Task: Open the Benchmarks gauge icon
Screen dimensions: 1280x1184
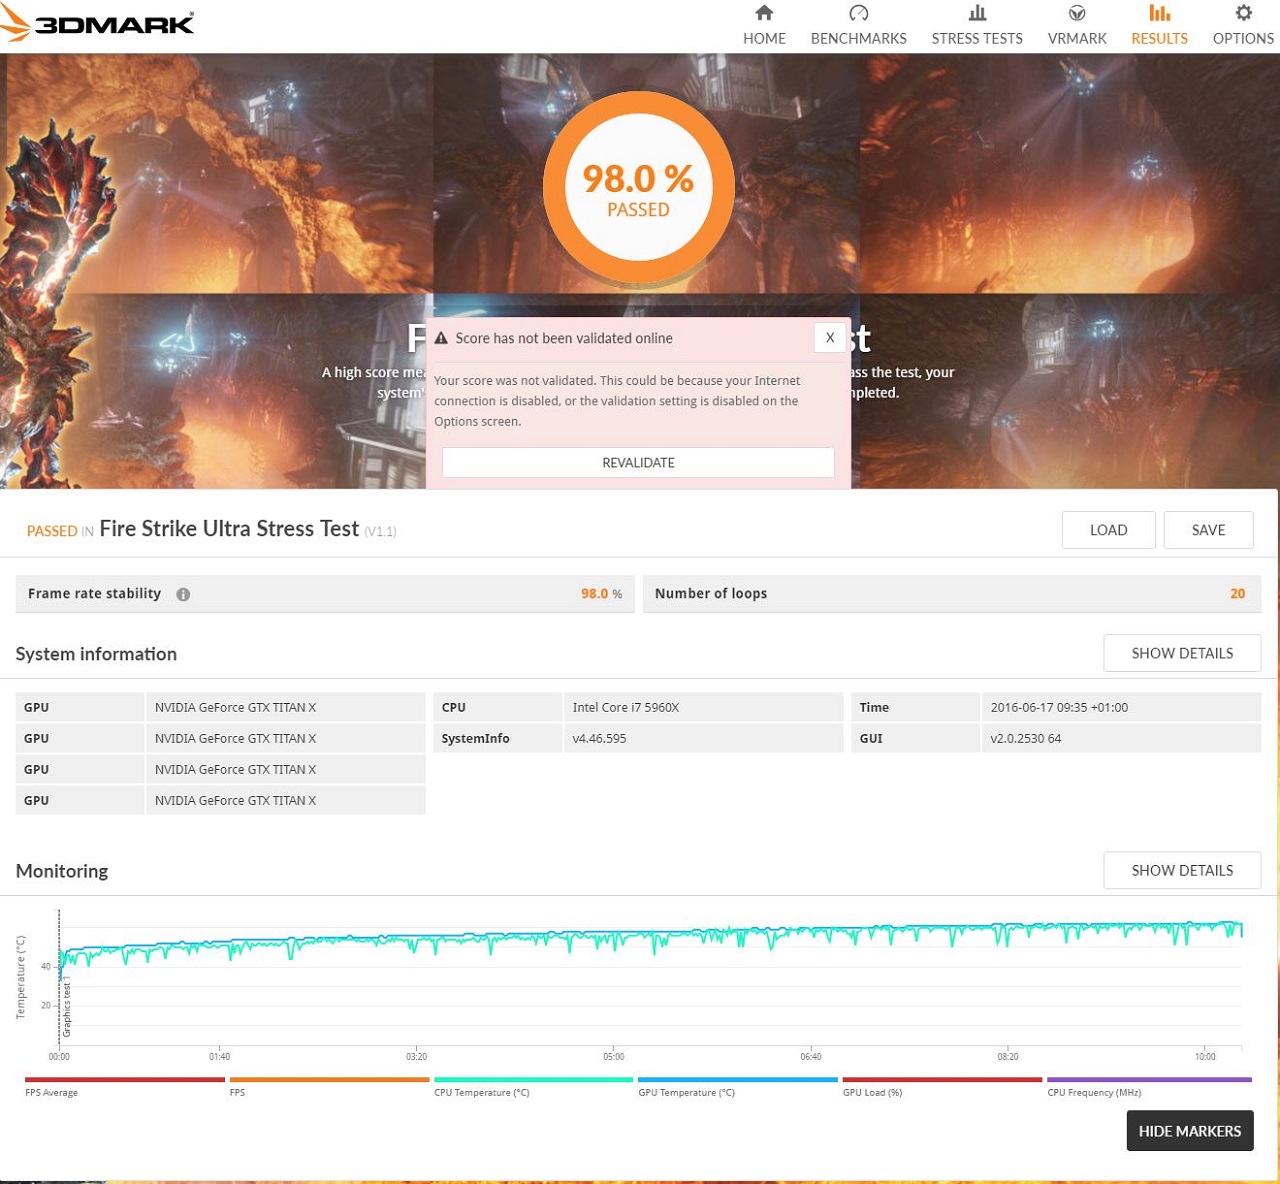Action: coord(858,13)
